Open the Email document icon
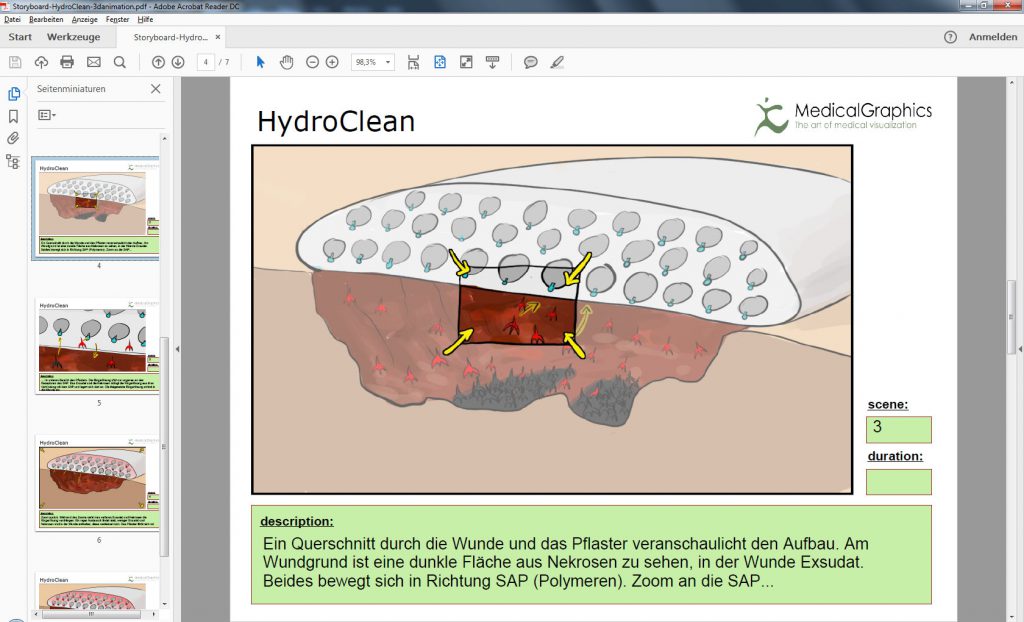Viewport: 1024px width, 622px height. (x=93, y=61)
